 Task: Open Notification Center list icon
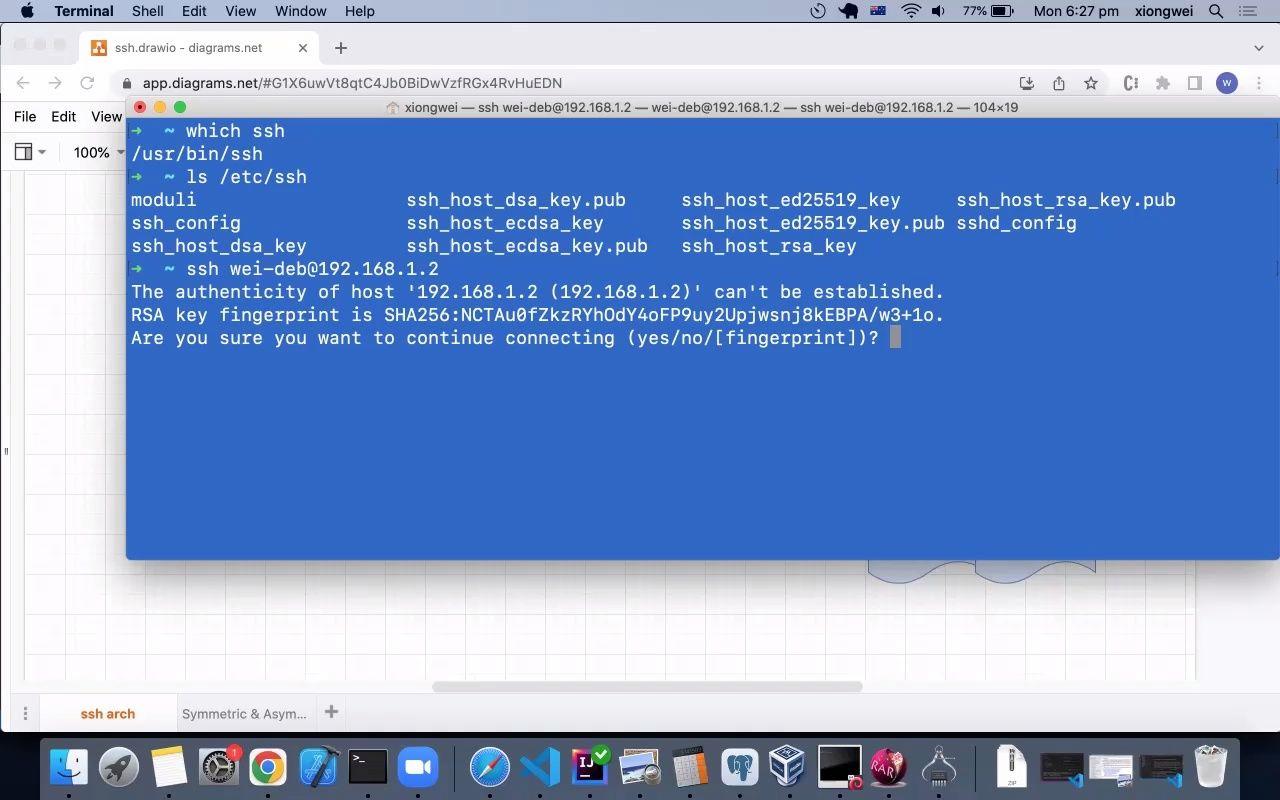pyautogui.click(x=1247, y=11)
